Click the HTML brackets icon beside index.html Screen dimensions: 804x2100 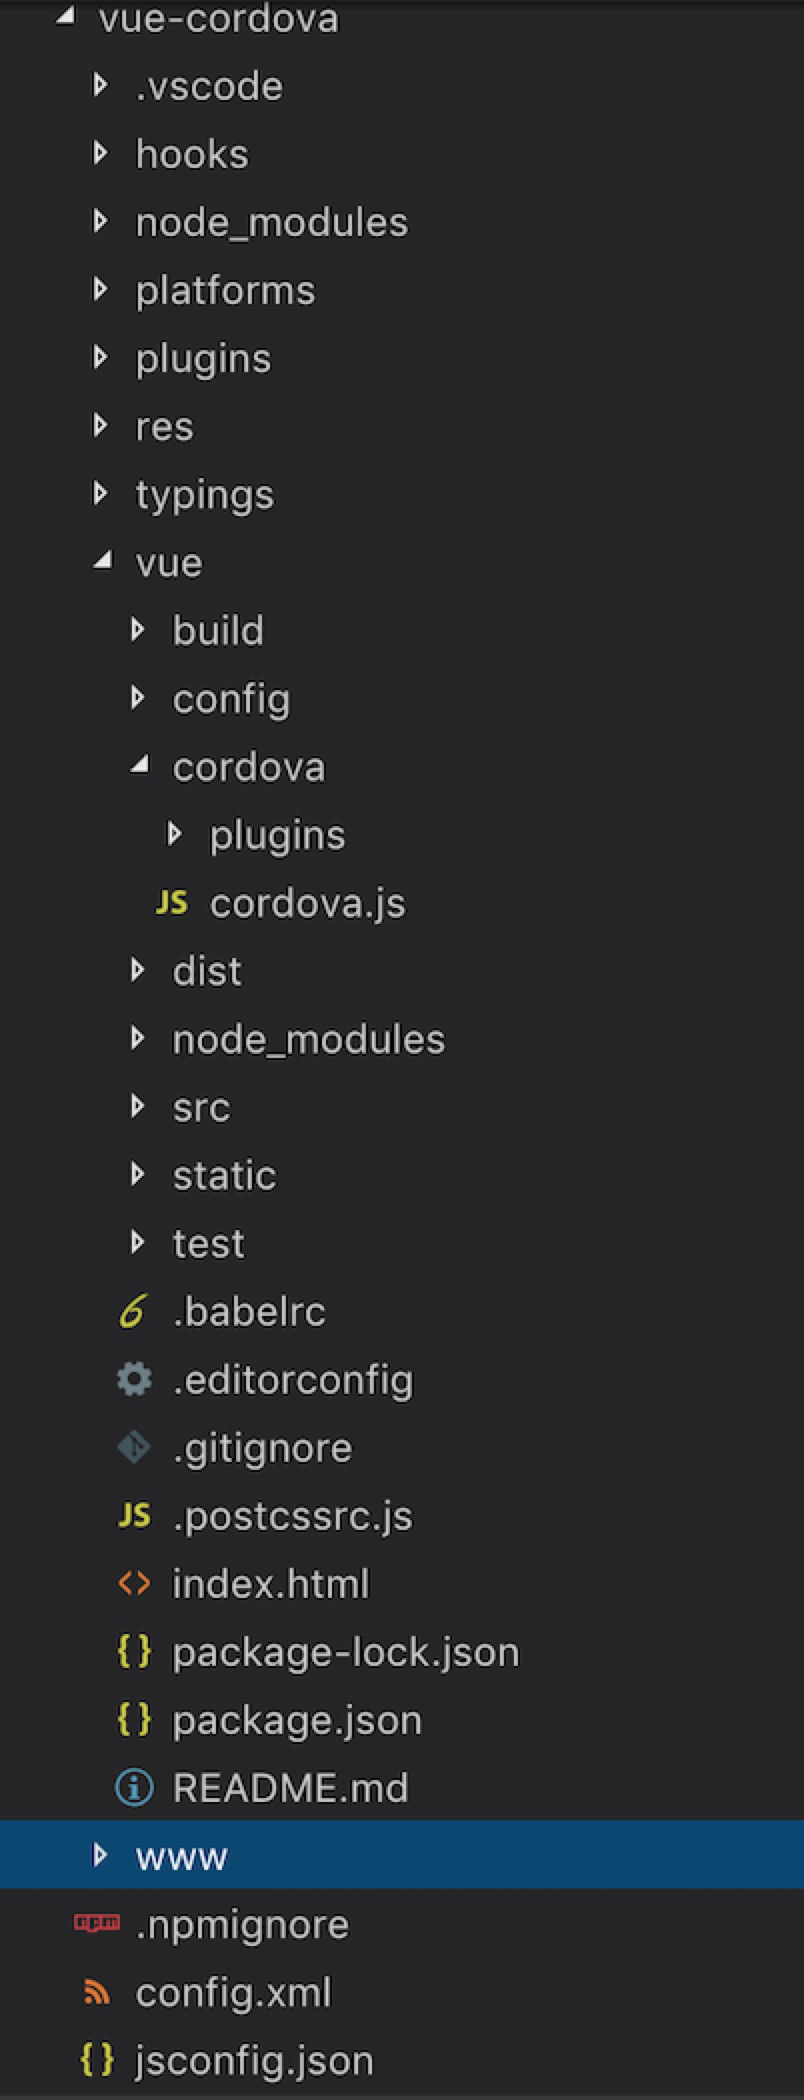[134, 1583]
